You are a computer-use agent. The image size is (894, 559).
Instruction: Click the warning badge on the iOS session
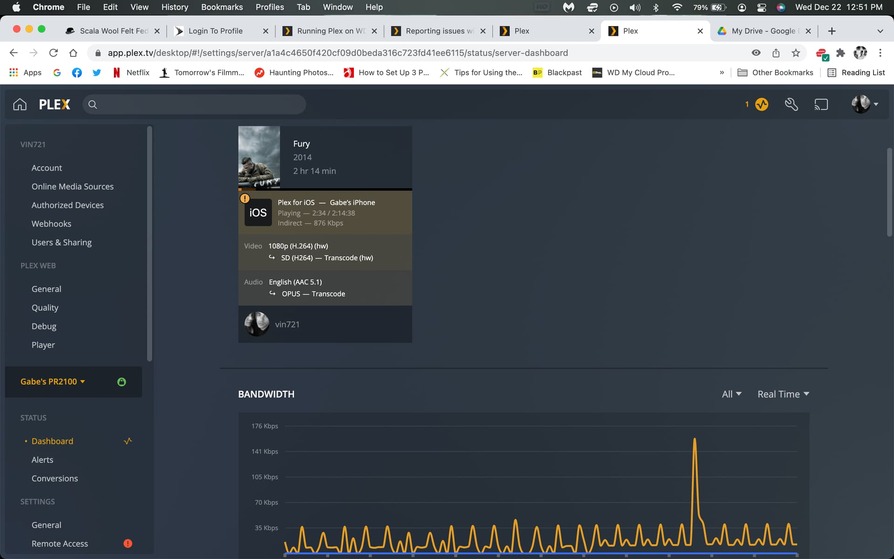tap(245, 199)
